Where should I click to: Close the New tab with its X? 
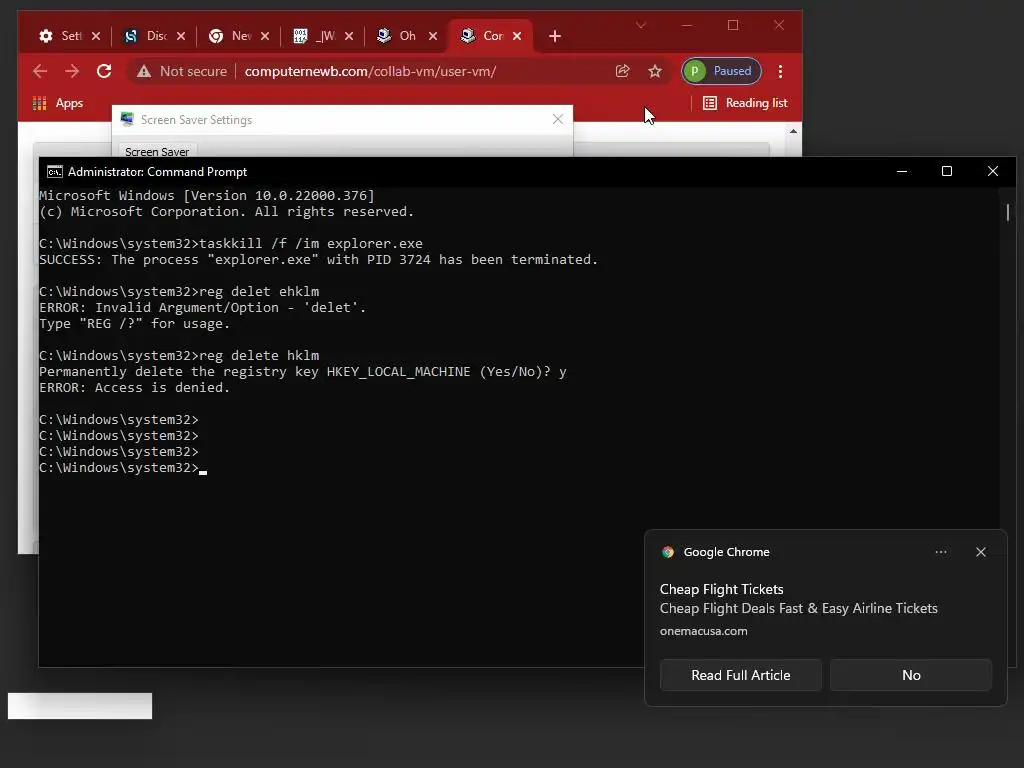tap(264, 36)
